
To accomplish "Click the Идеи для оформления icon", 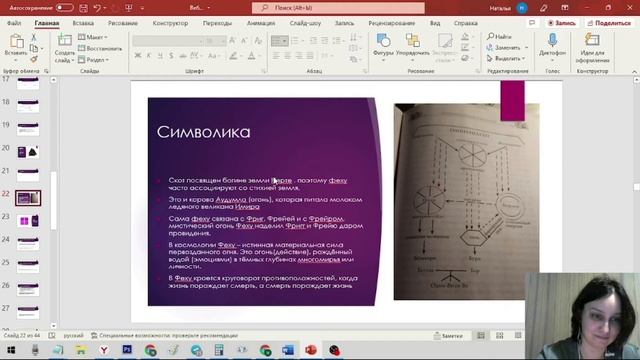I will 592,40.
